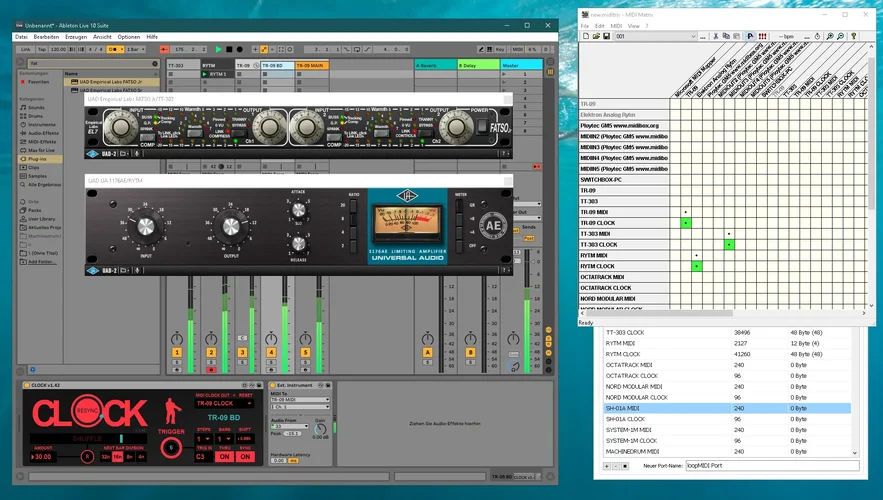883x500 pixels.
Task: Clear the browser search field
Action: coord(155,64)
